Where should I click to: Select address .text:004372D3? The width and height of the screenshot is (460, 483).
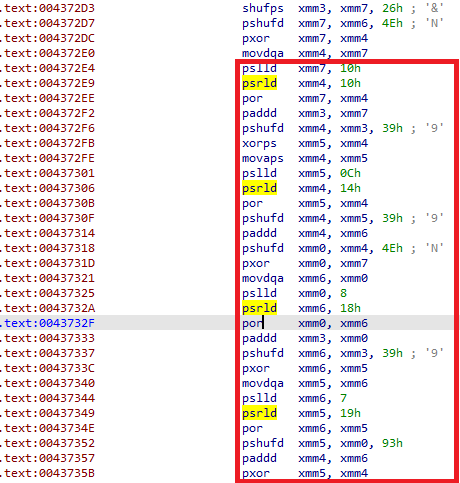tap(47, 8)
